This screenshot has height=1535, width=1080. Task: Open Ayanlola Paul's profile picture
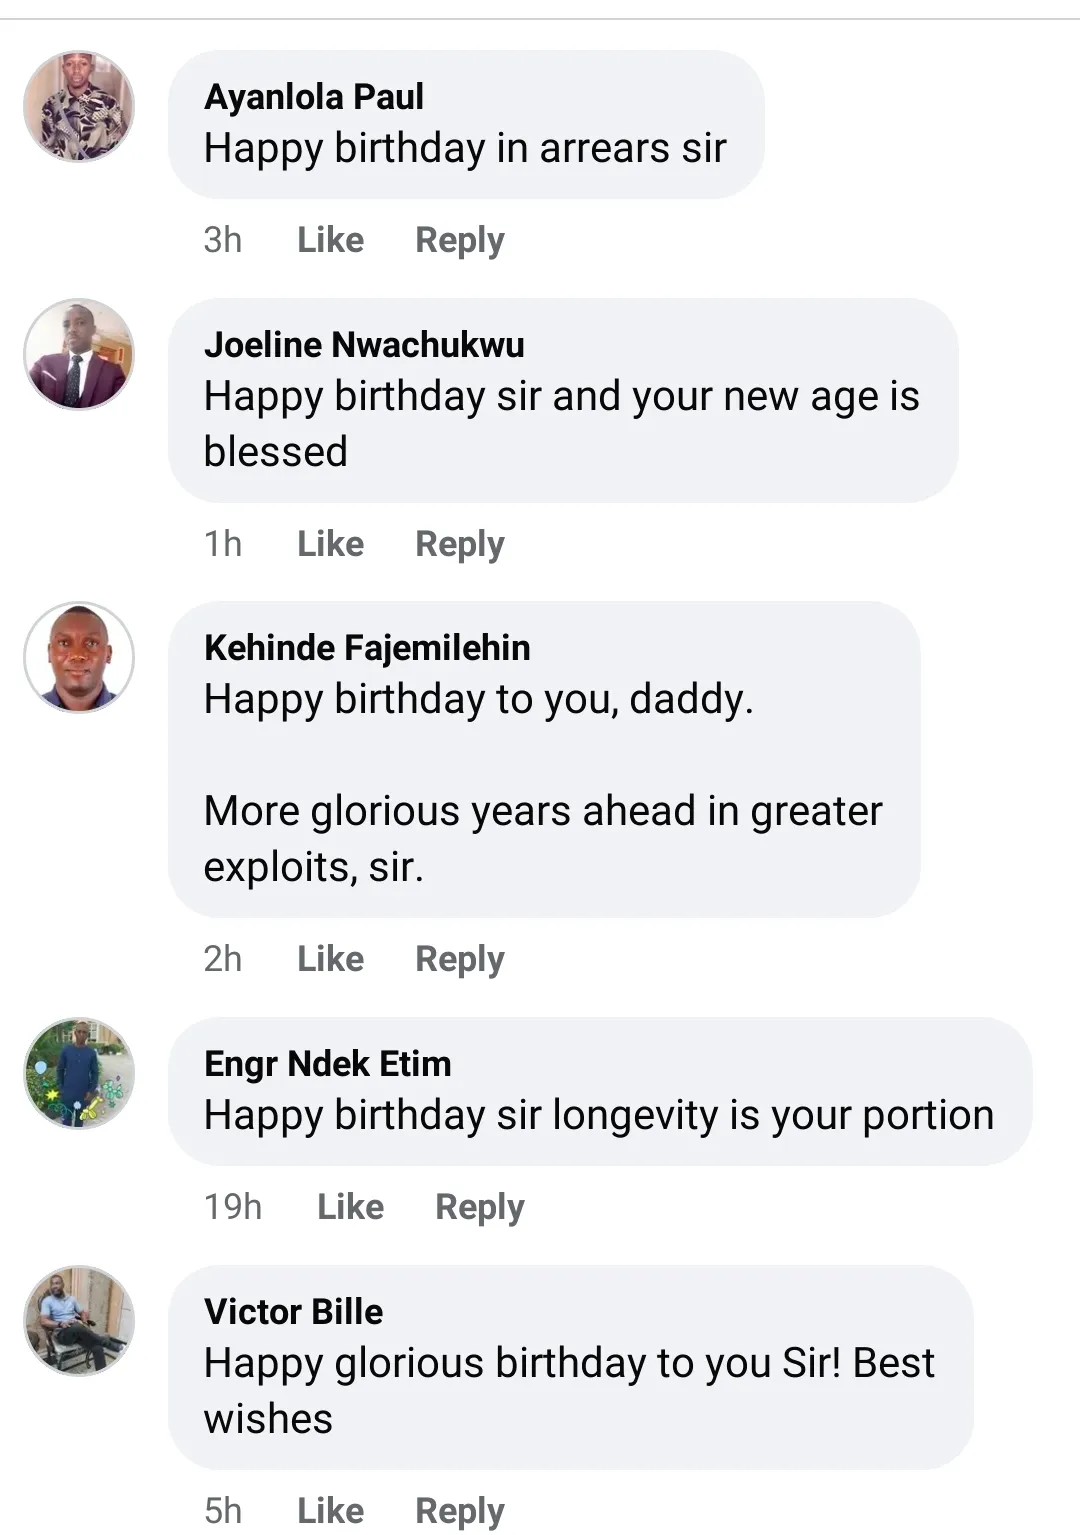coord(79,107)
